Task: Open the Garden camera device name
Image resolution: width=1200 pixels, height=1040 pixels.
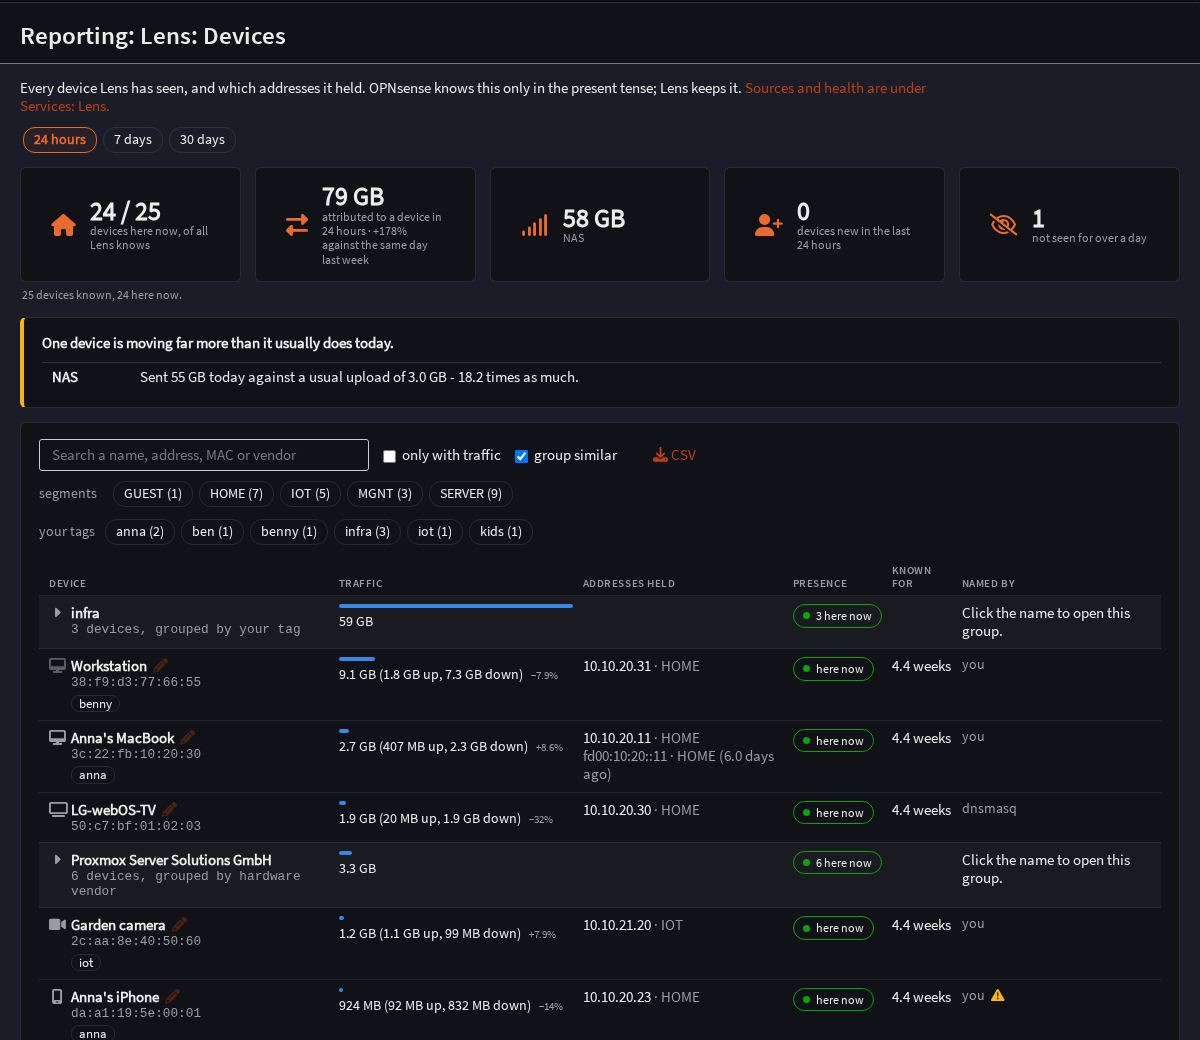Action: [x=118, y=925]
